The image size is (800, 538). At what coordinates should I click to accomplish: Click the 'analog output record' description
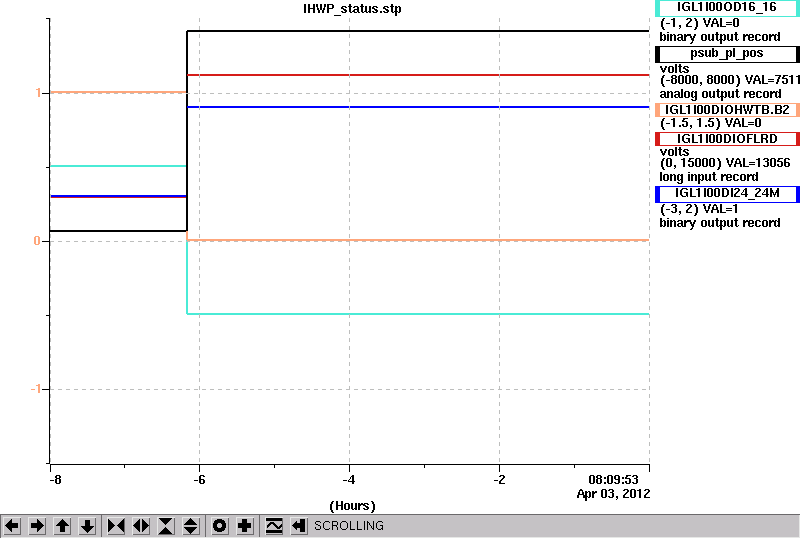coord(720,94)
